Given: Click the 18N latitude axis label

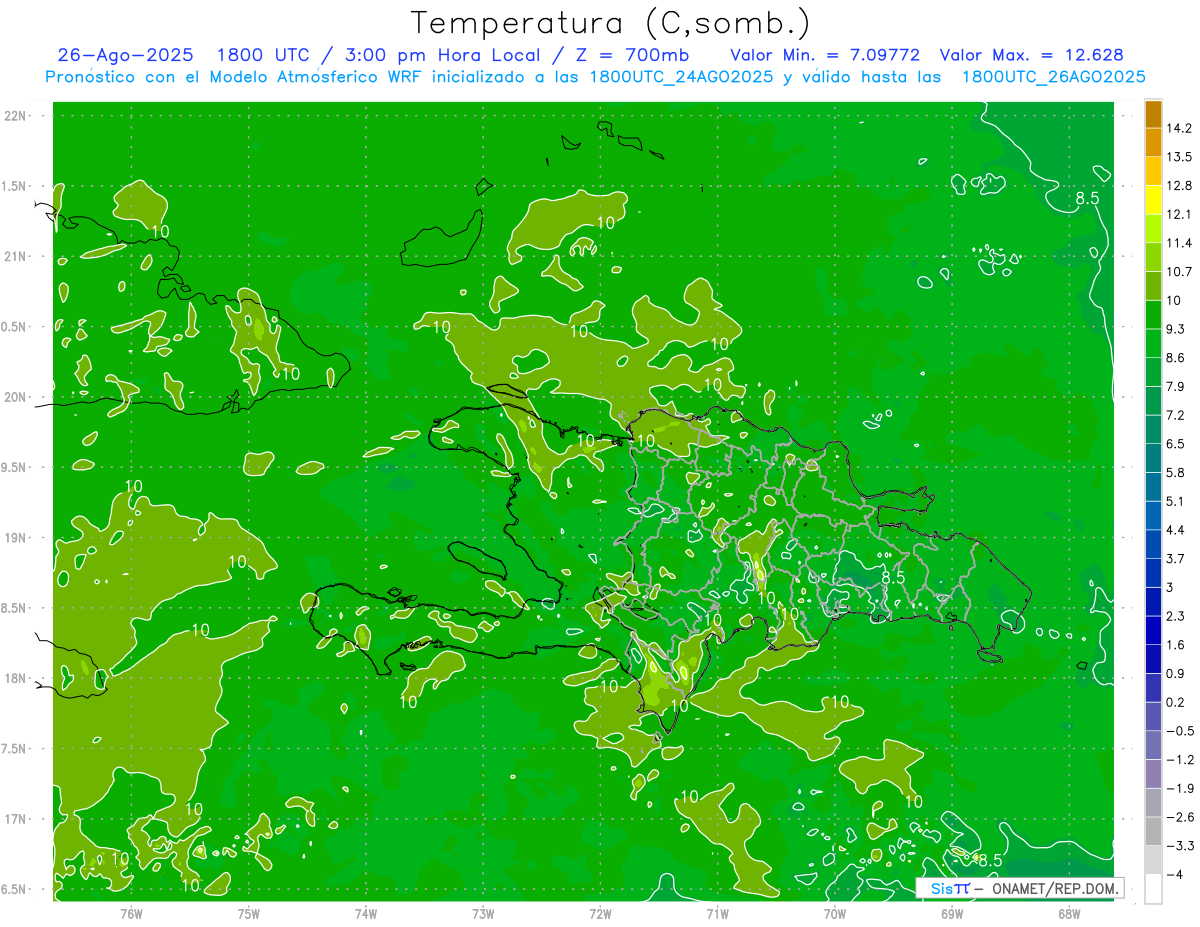Looking at the screenshot, I should [16, 678].
